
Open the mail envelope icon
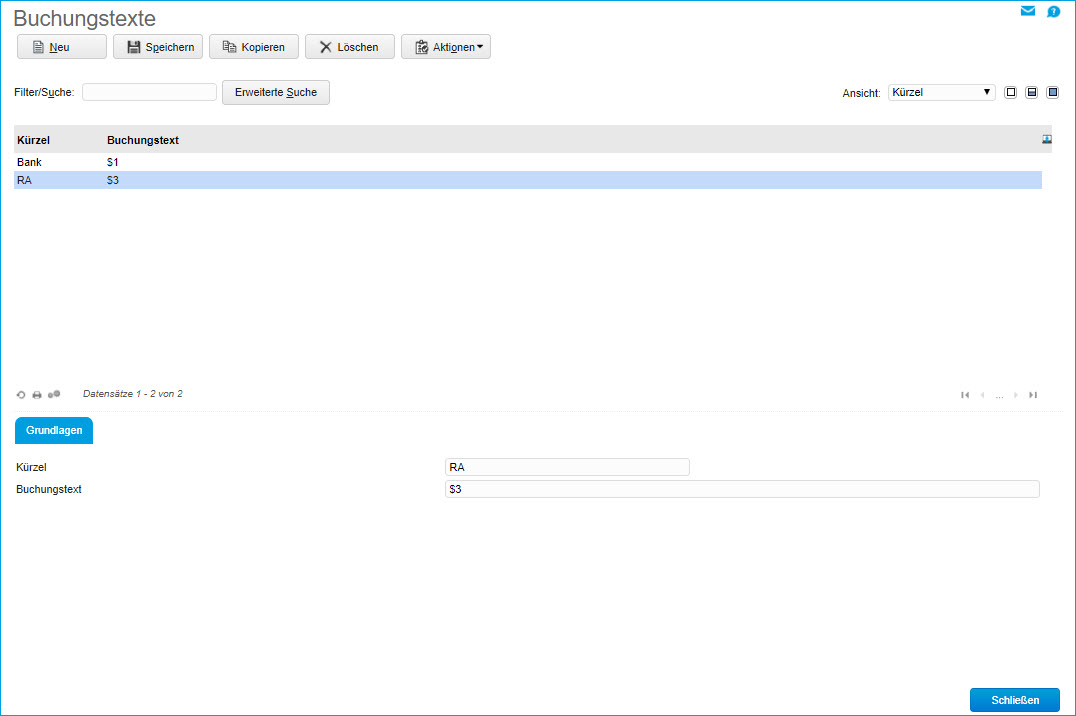pos(1027,12)
